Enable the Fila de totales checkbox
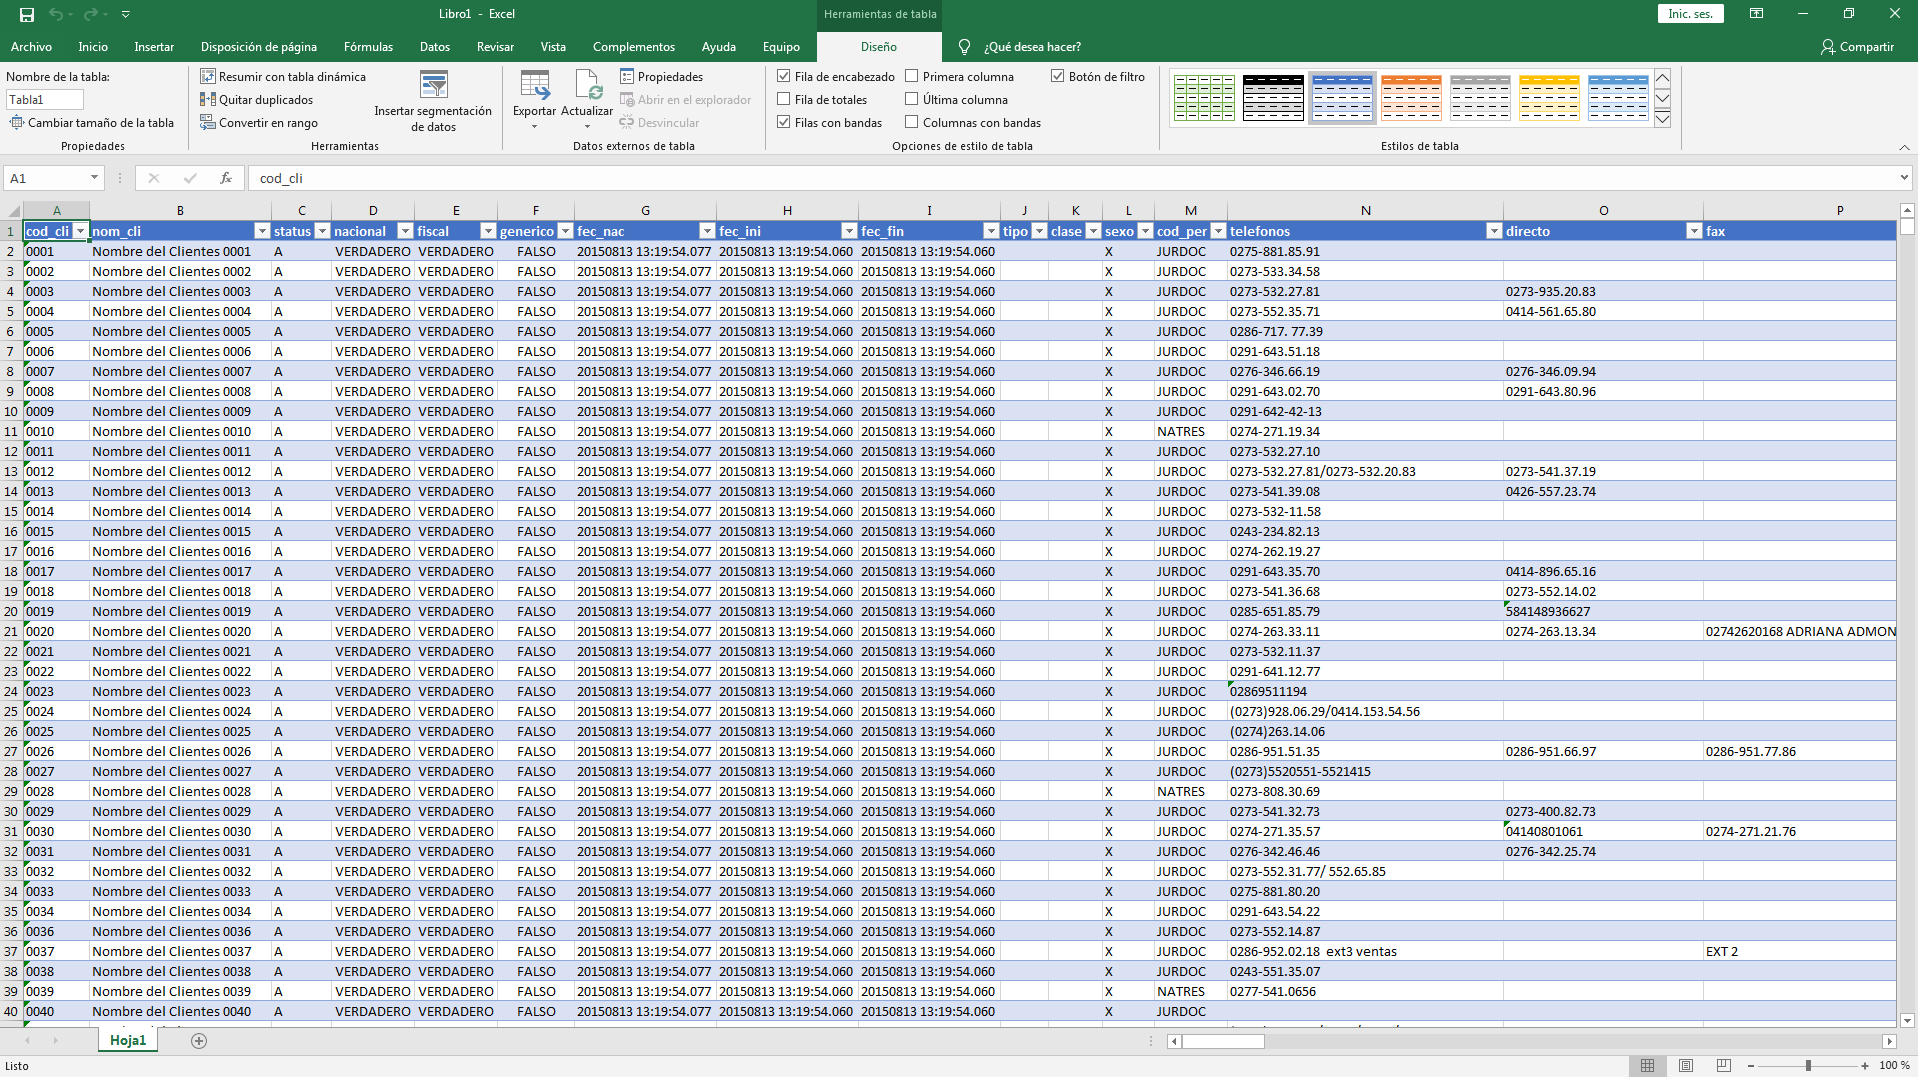Image resolution: width=1918 pixels, height=1078 pixels. [784, 100]
